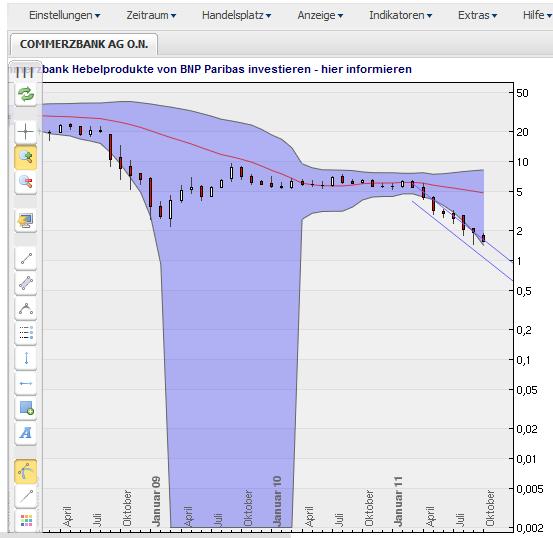
Task: Select the arc curve drawing tool
Action: (26, 309)
